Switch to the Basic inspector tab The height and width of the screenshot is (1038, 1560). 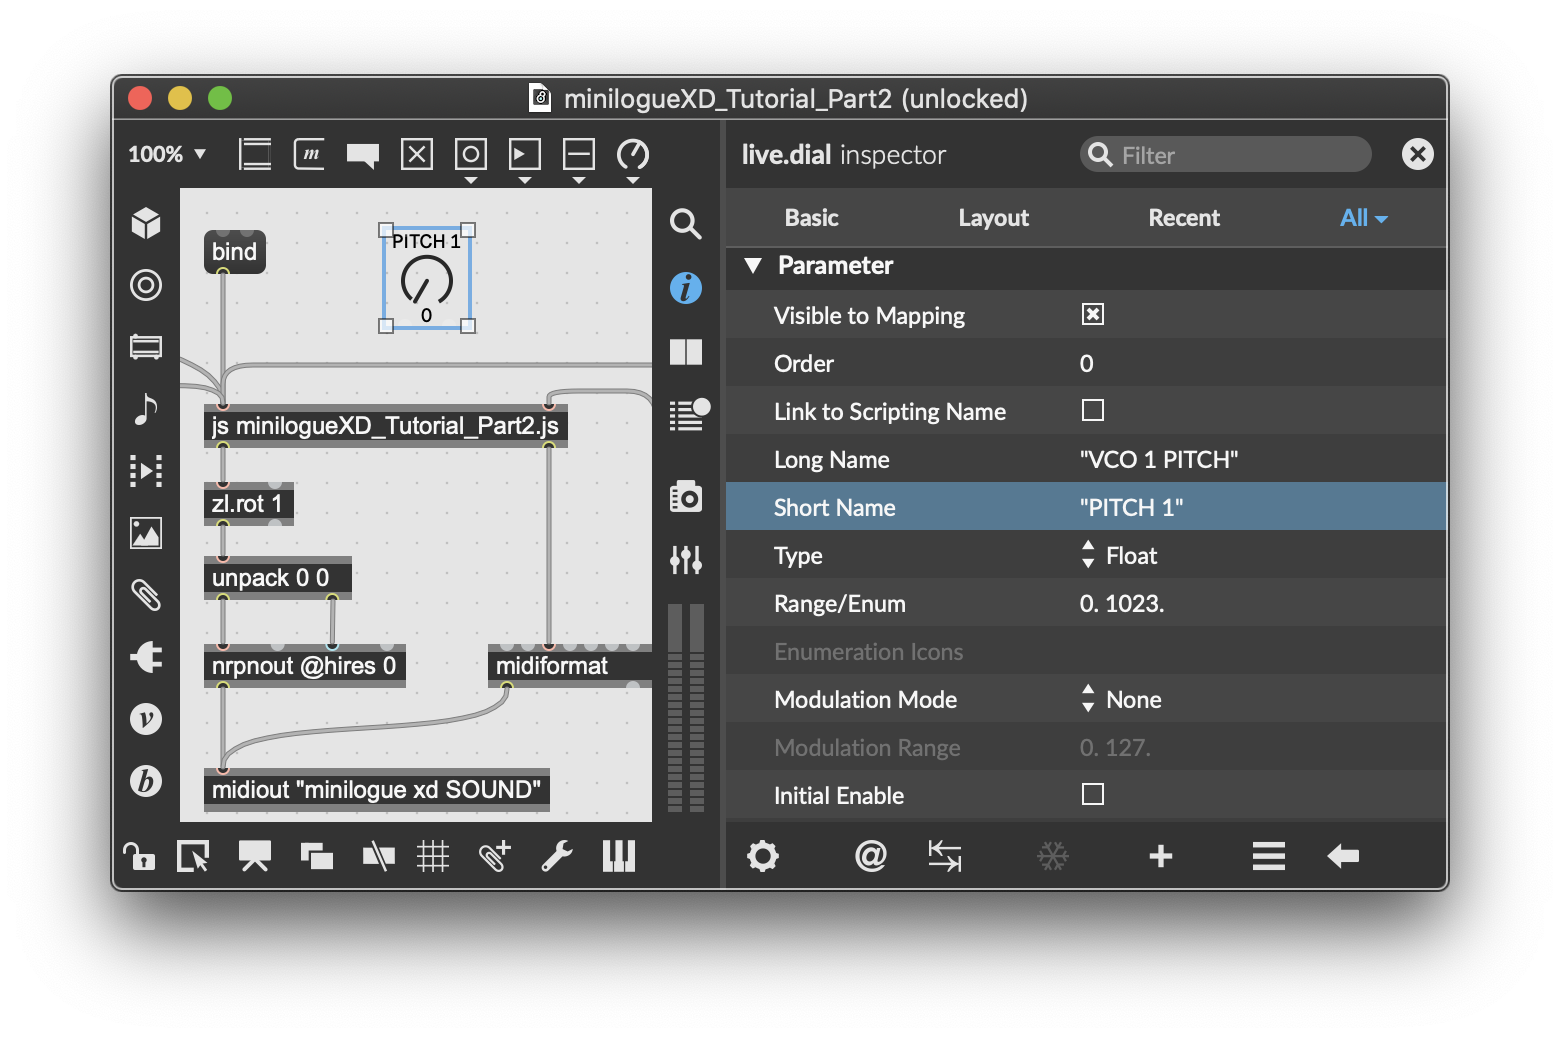(x=811, y=218)
